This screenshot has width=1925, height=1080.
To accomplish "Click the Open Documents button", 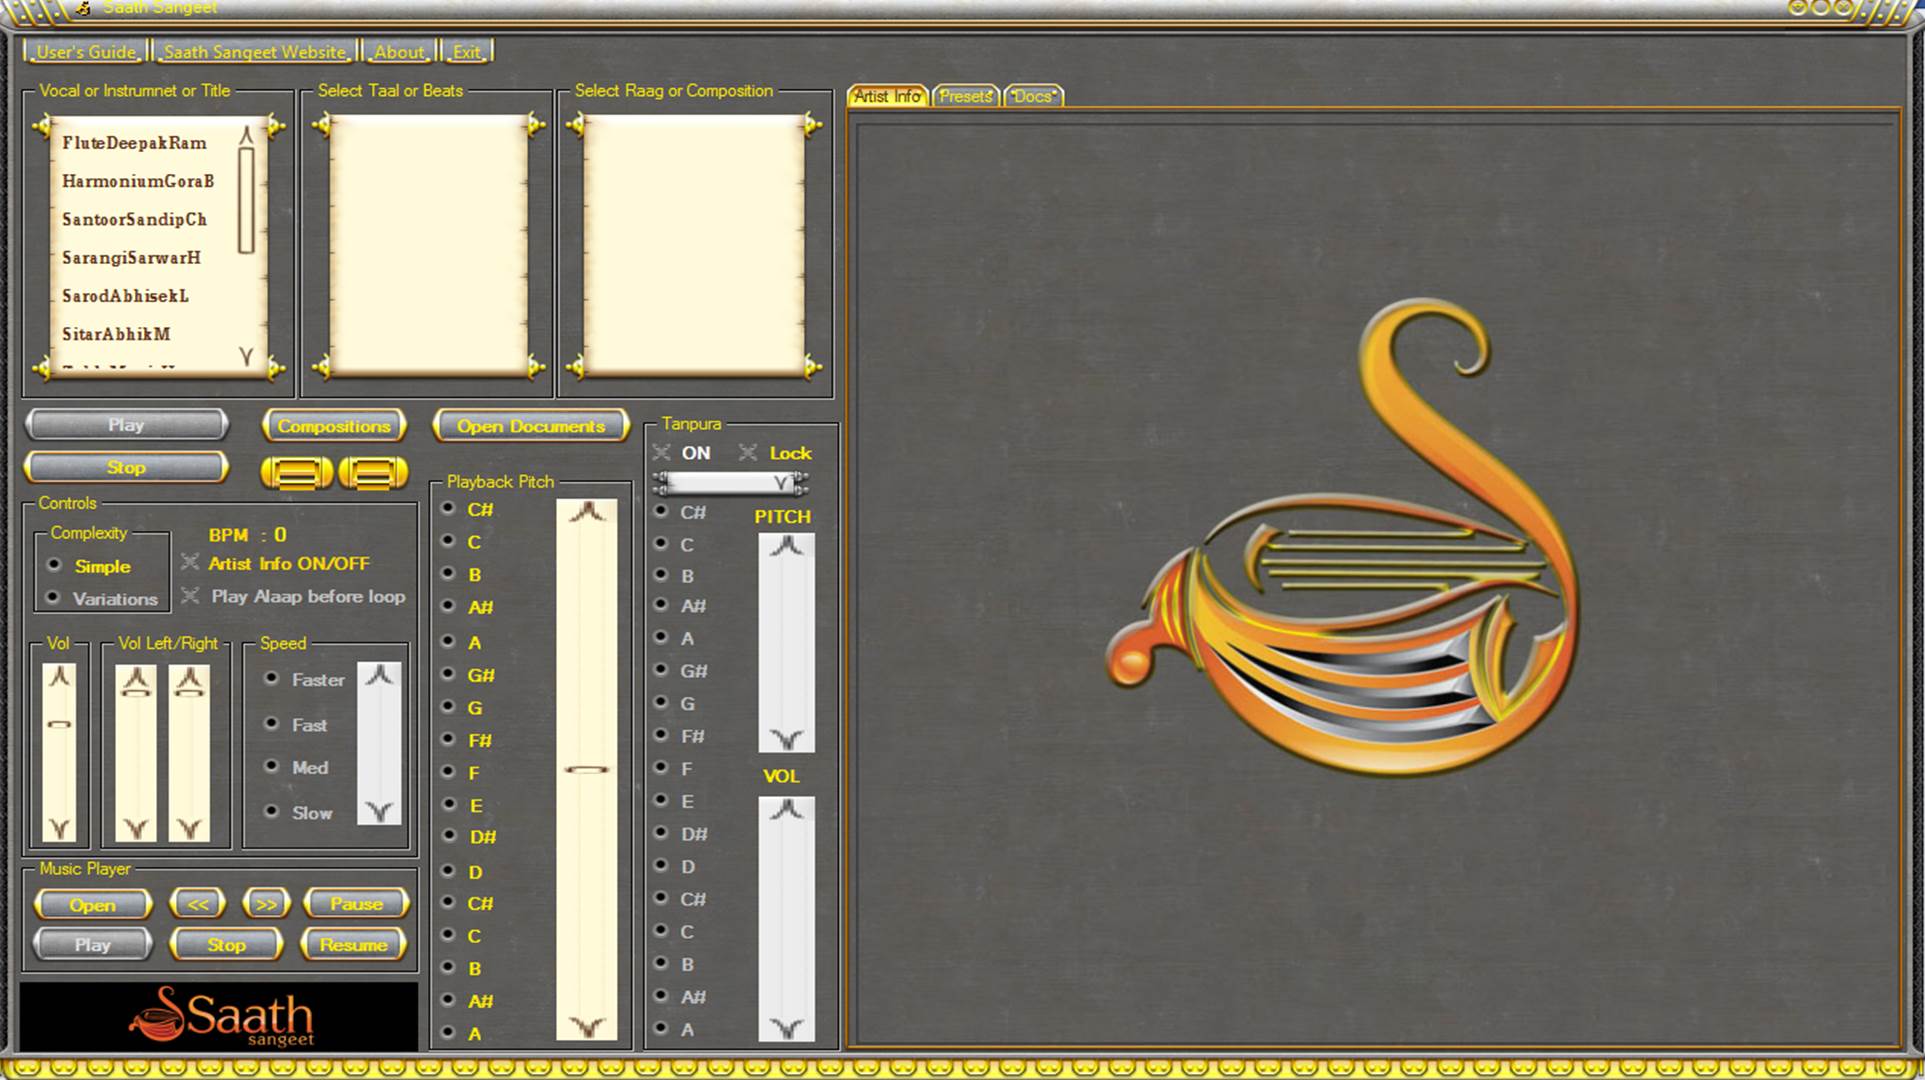I will (x=531, y=426).
